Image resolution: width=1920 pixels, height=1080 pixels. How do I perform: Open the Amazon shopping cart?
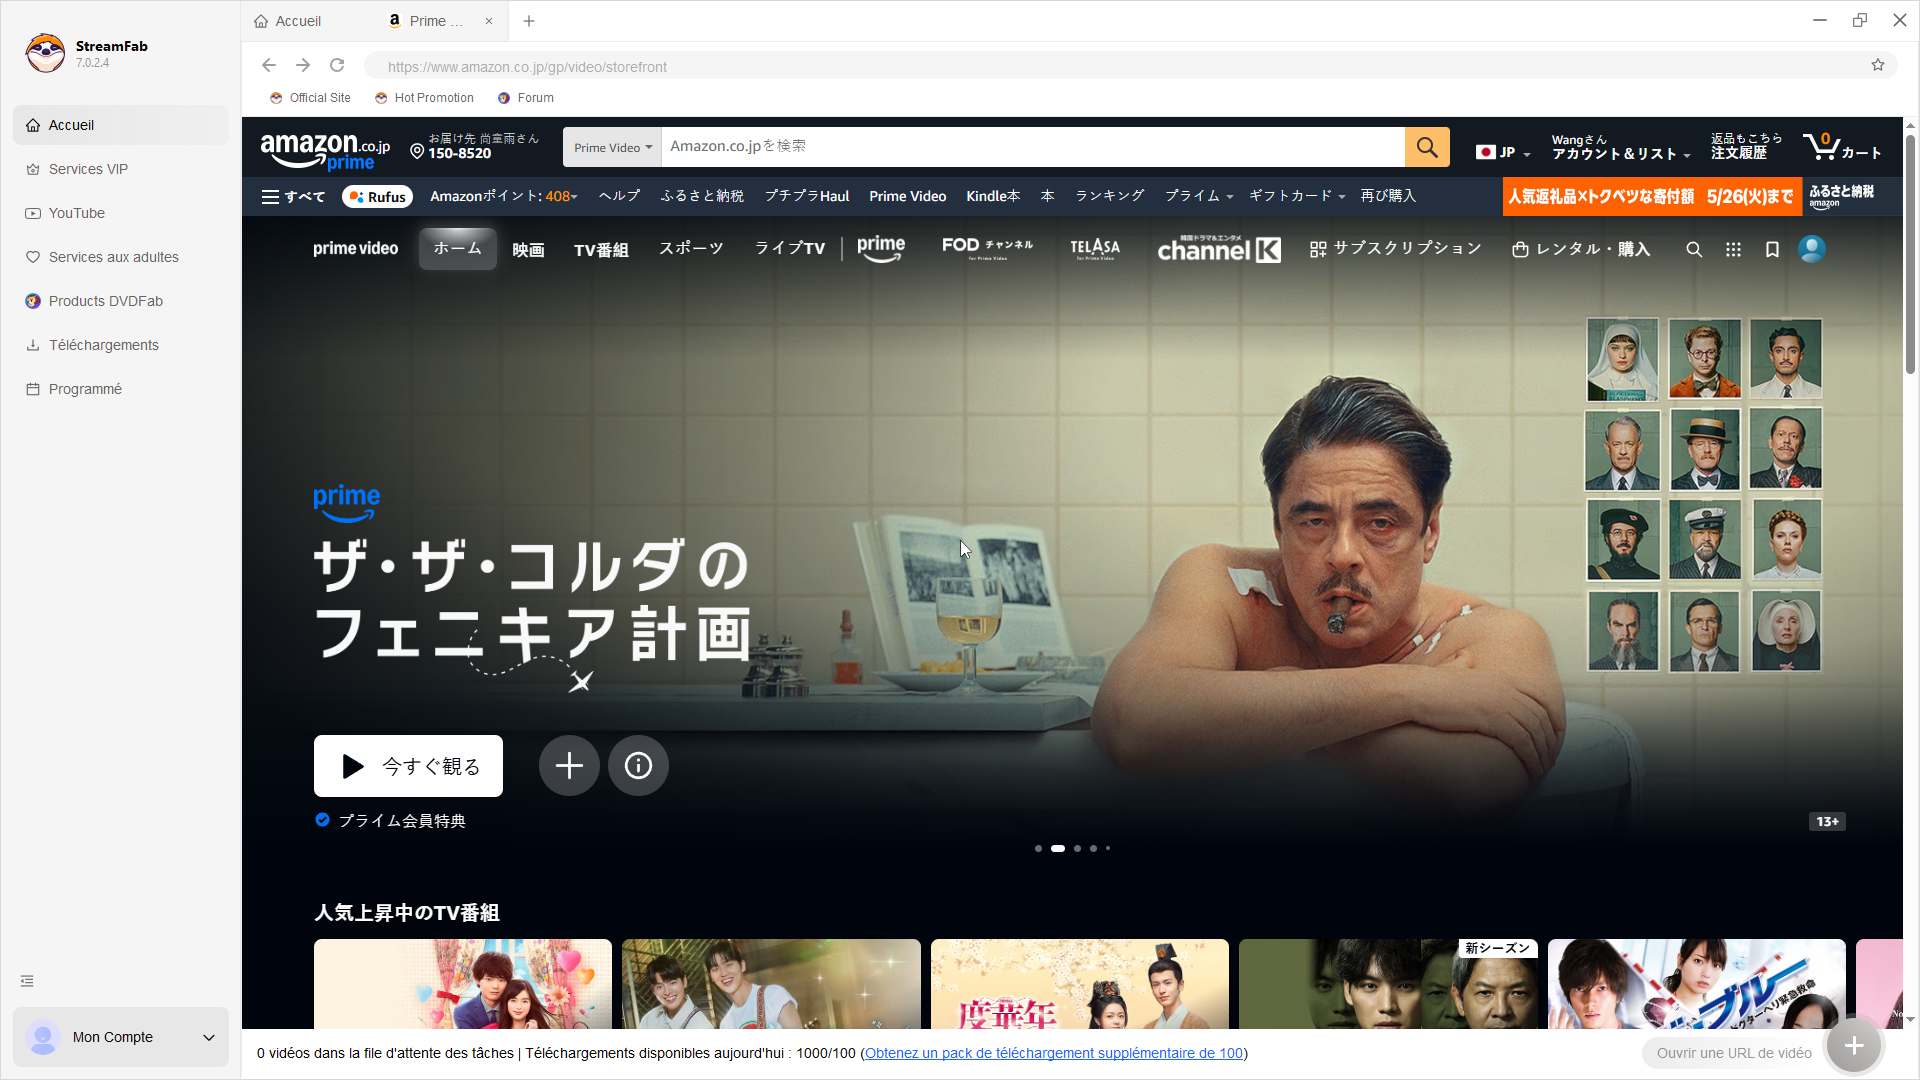point(1842,147)
